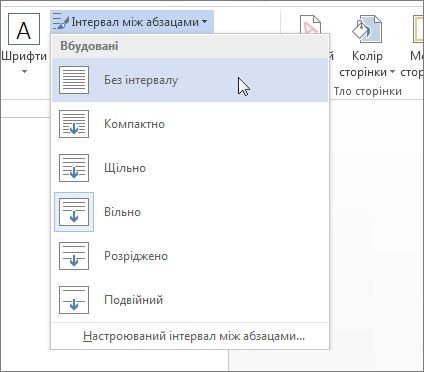Click the Вбудовані section header

click(x=190, y=46)
